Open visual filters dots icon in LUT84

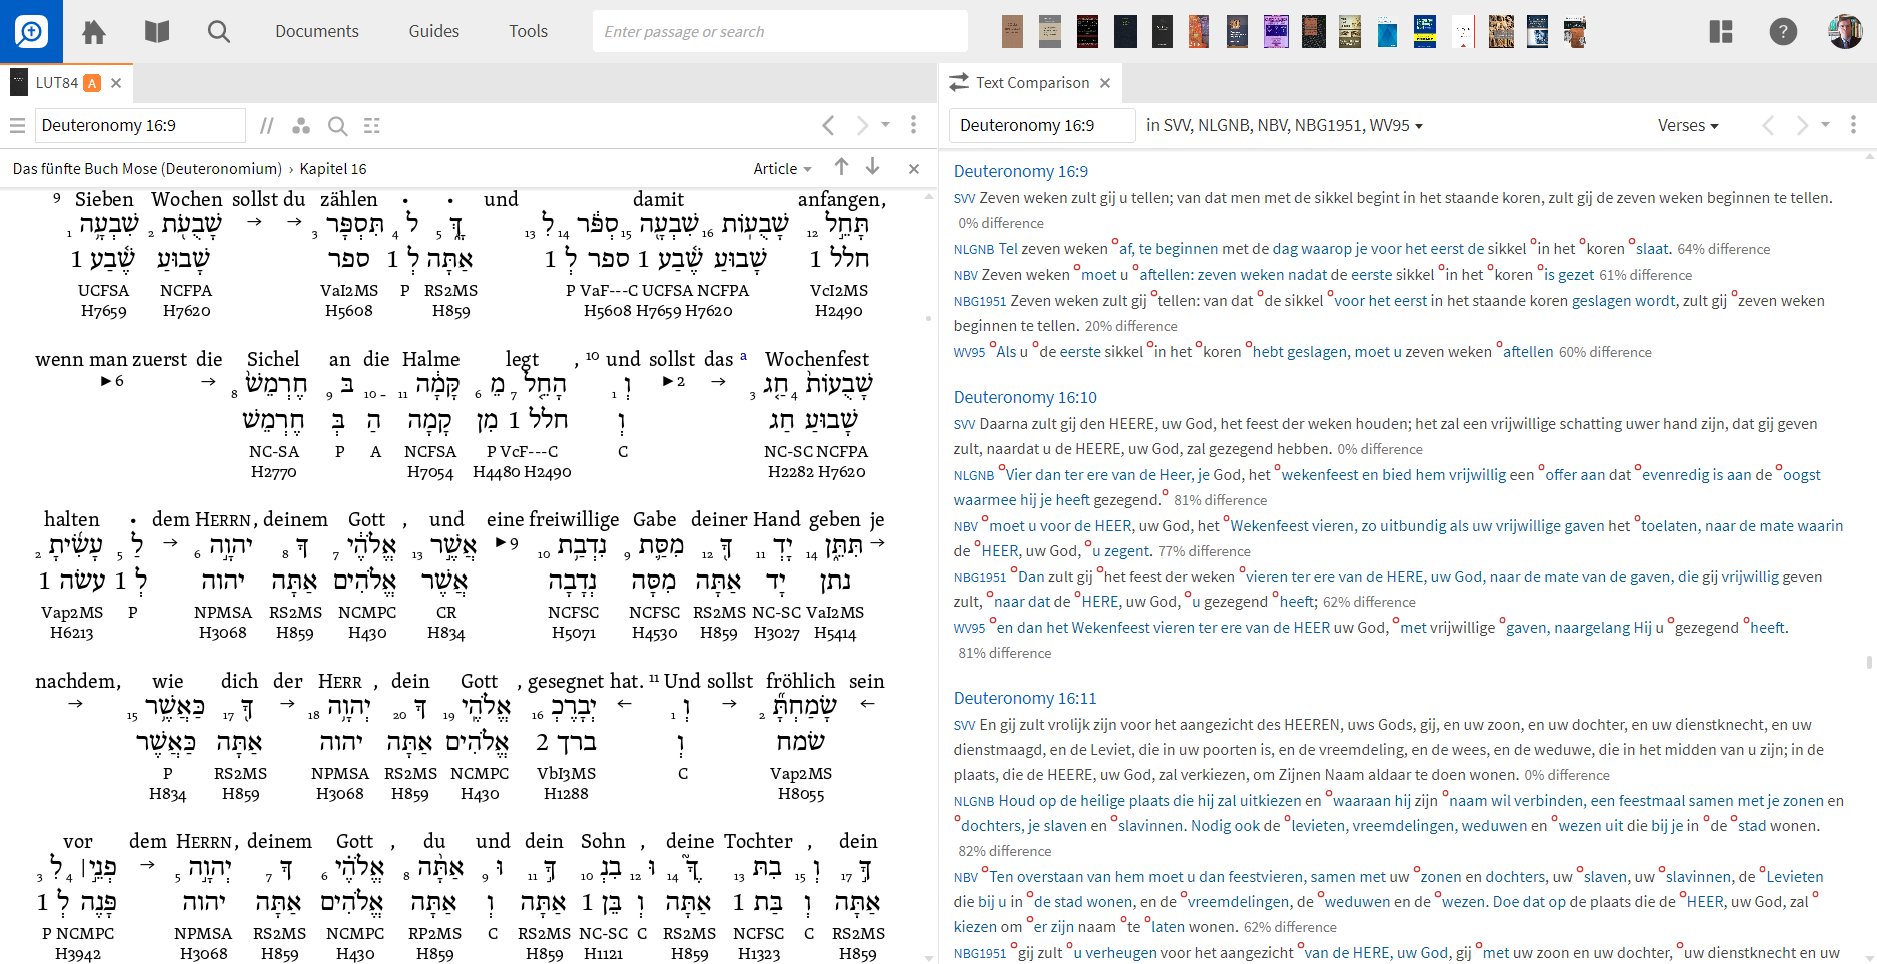[301, 126]
